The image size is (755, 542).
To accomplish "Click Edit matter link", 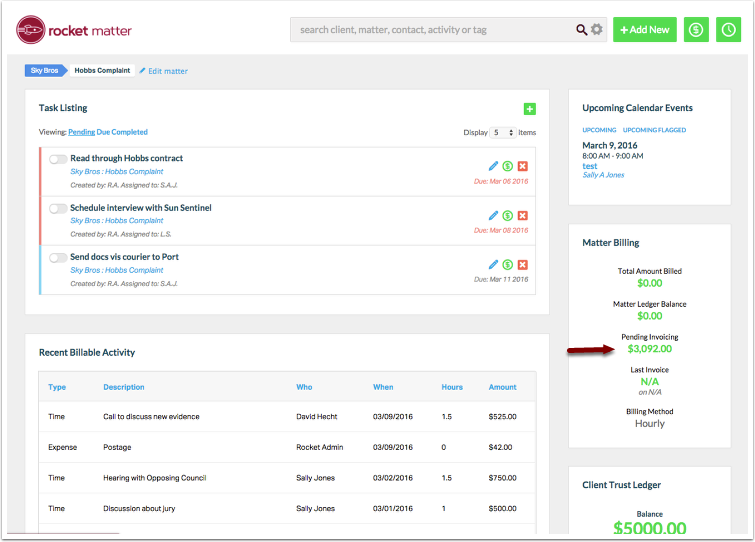I will (164, 71).
